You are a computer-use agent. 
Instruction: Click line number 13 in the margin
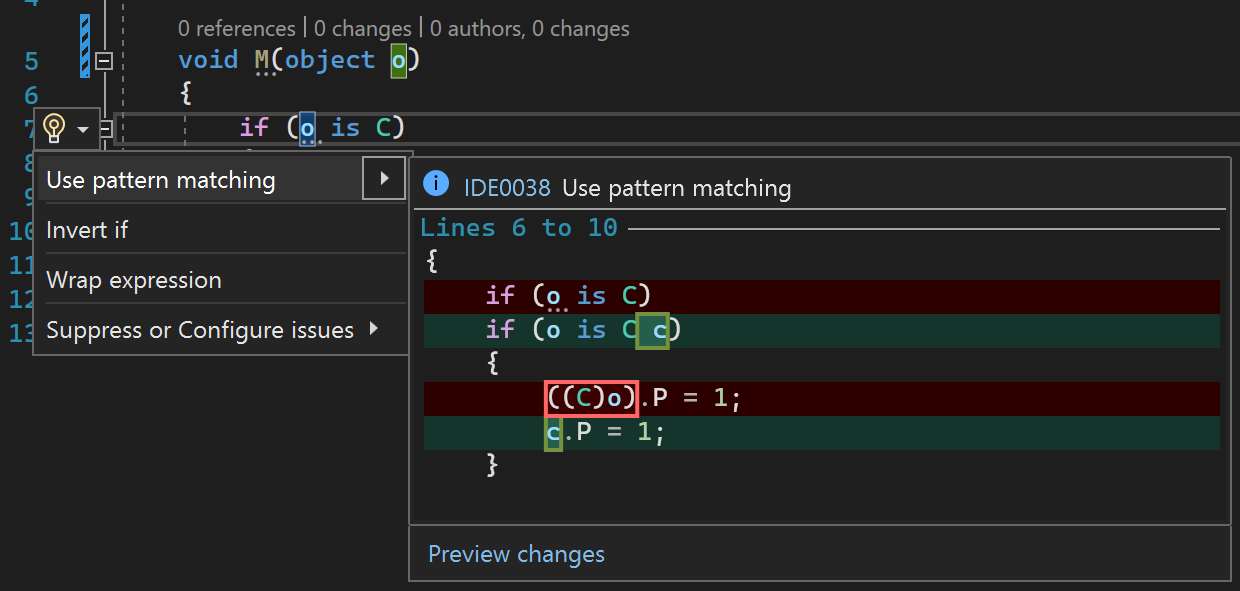[x=21, y=332]
